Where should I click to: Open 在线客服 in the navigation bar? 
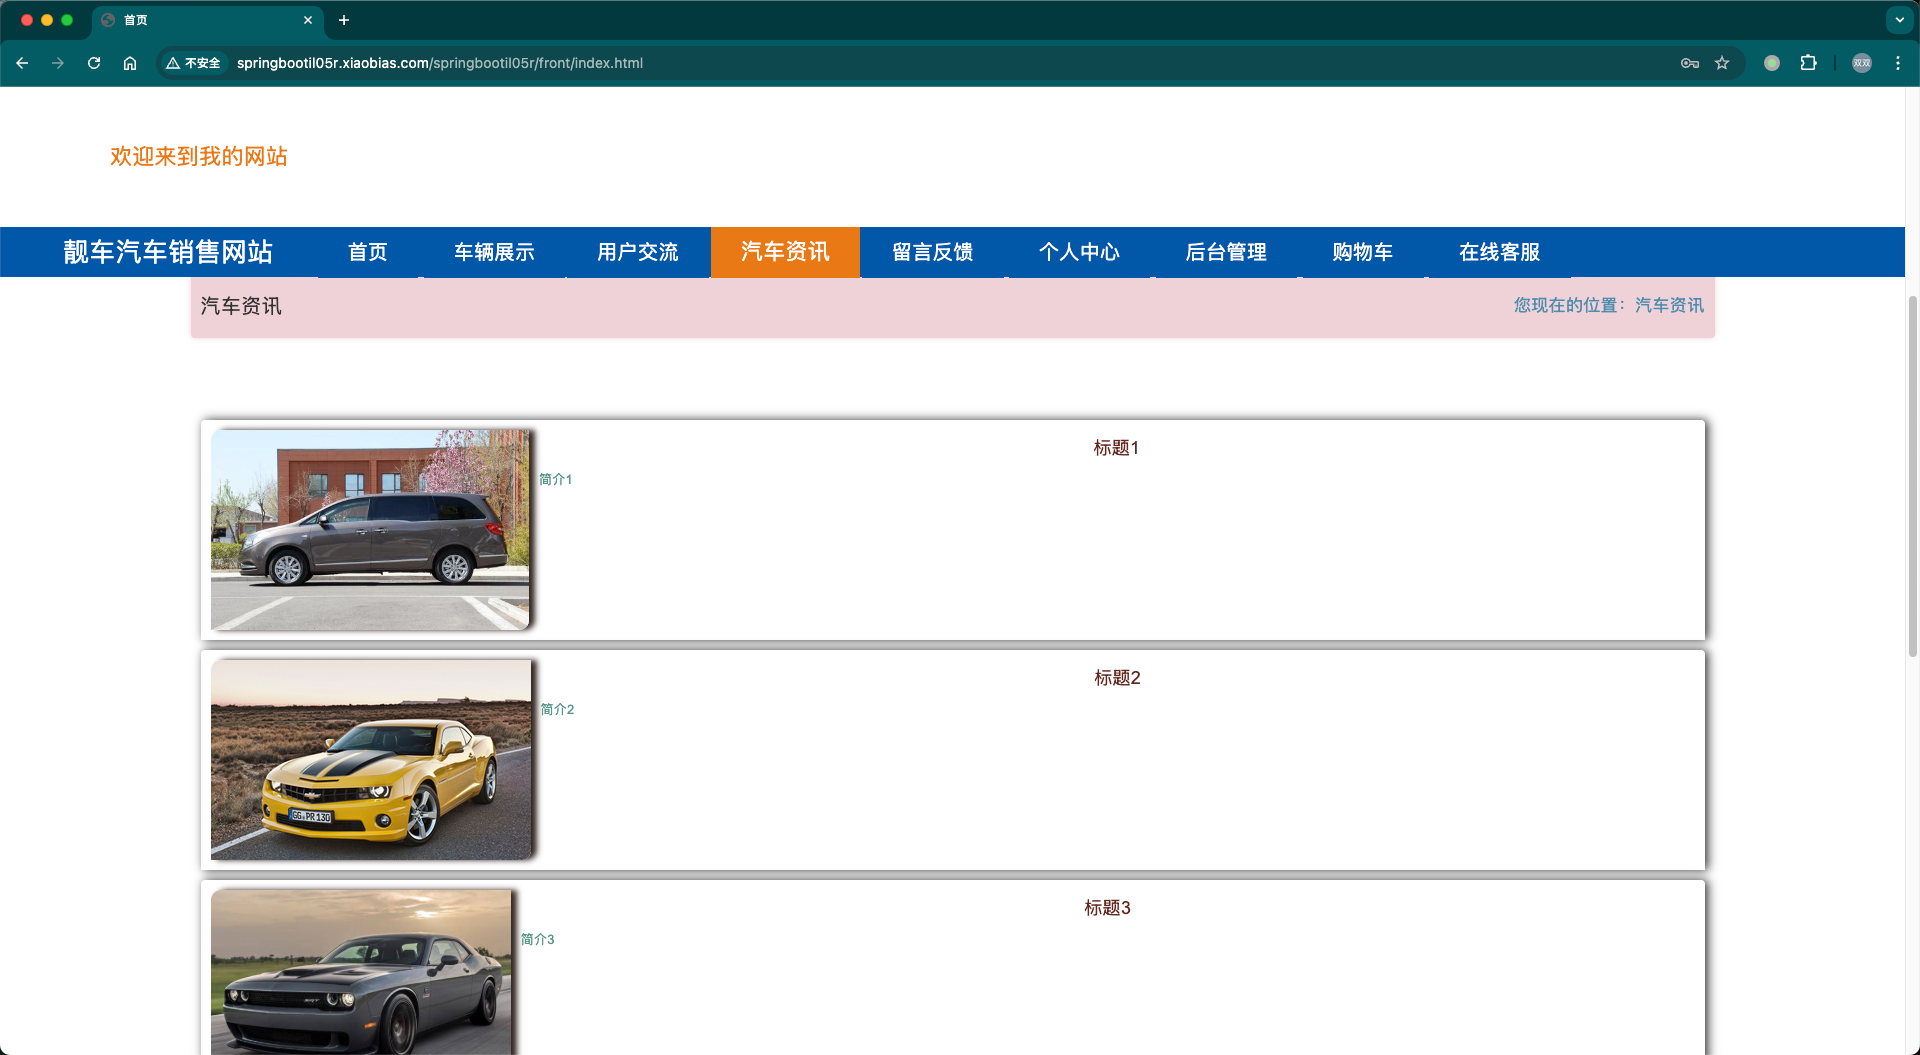point(1499,252)
